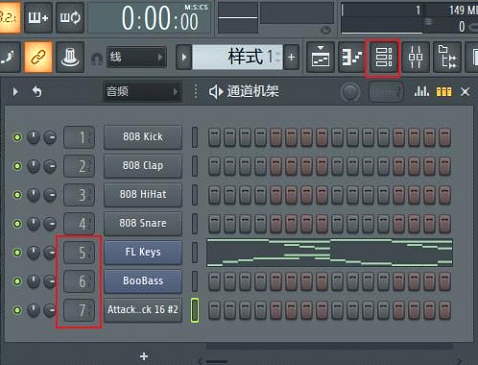The width and height of the screenshot is (478, 365).
Task: Click the channel rack undo arrow
Action: [37, 91]
